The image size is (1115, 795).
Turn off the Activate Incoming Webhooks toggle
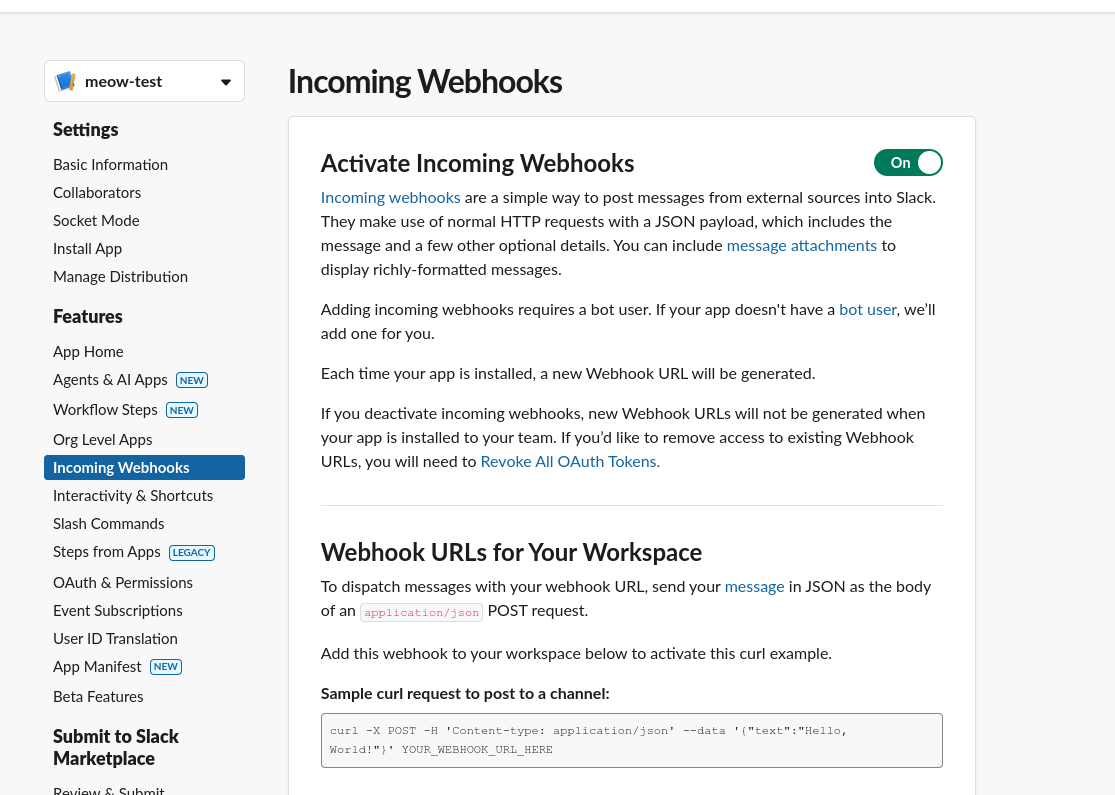coord(908,163)
